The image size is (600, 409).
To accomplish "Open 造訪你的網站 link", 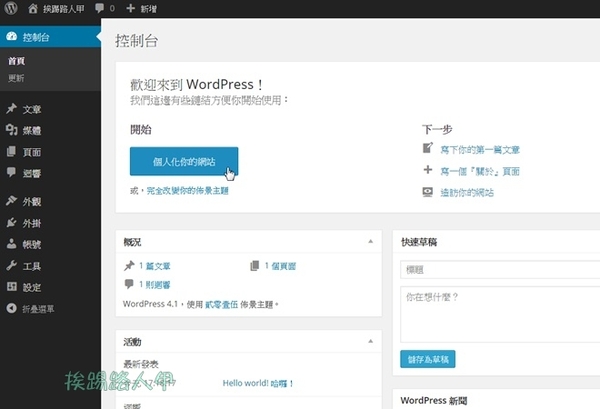I will 467,192.
